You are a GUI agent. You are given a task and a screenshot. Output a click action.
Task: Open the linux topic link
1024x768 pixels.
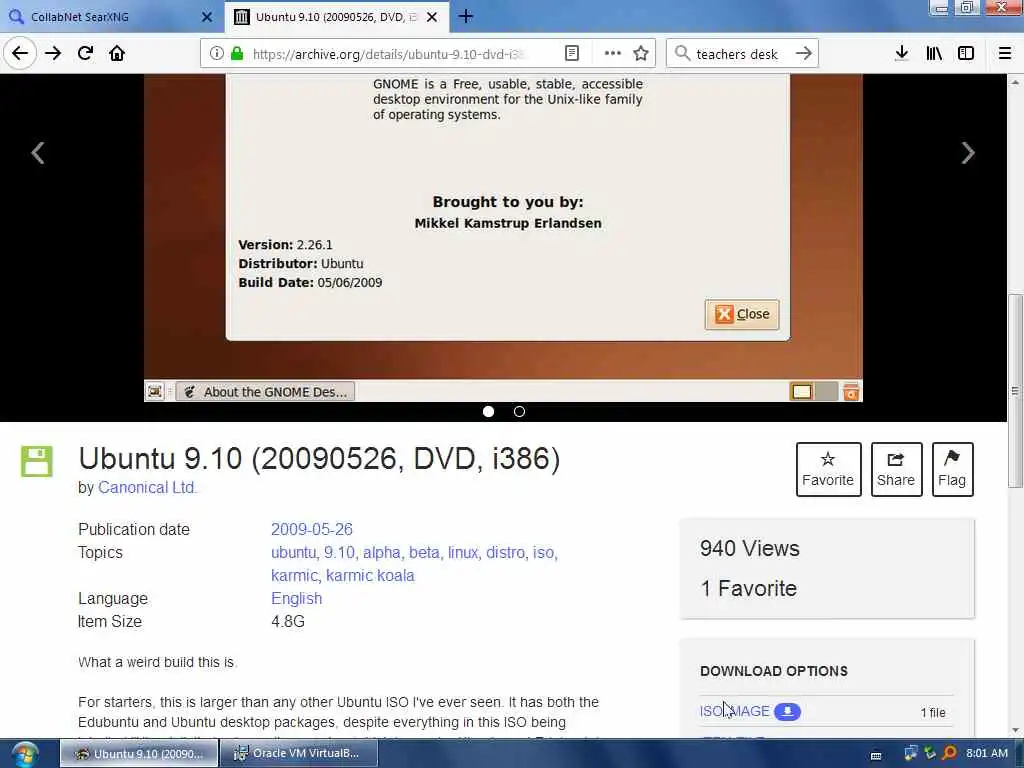[x=463, y=552]
